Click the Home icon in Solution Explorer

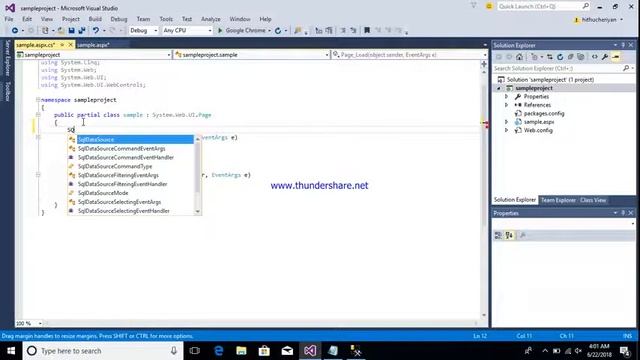(519, 57)
